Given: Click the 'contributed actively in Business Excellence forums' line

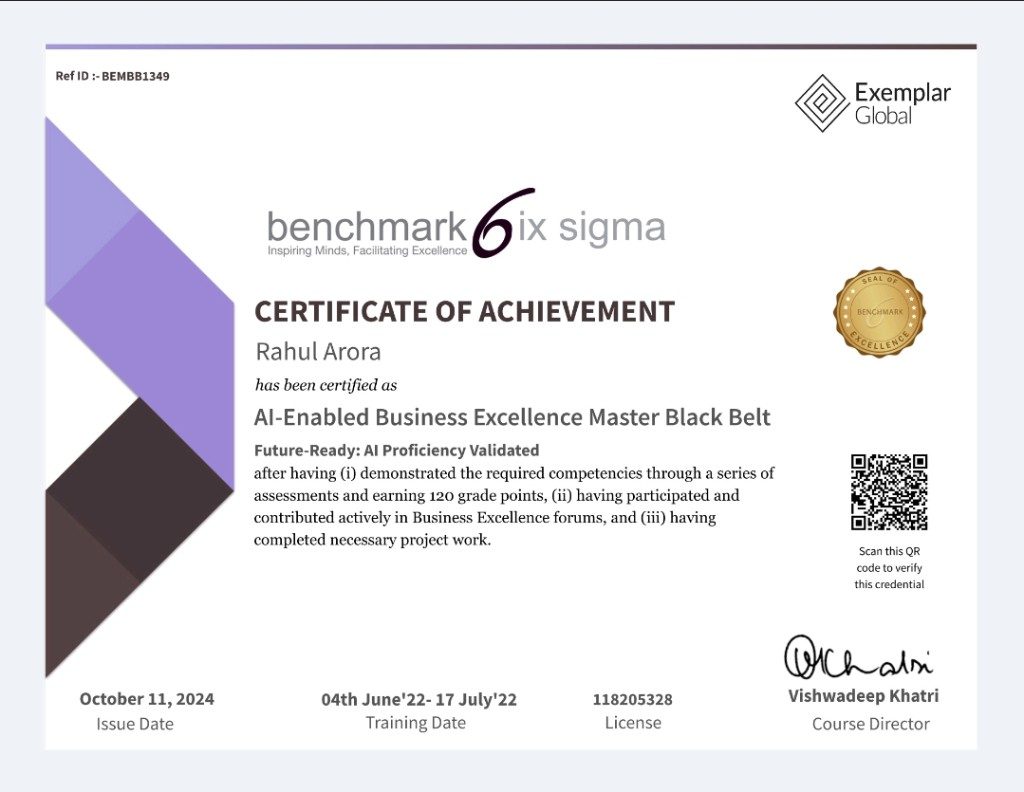Looking at the screenshot, I should tap(485, 518).
